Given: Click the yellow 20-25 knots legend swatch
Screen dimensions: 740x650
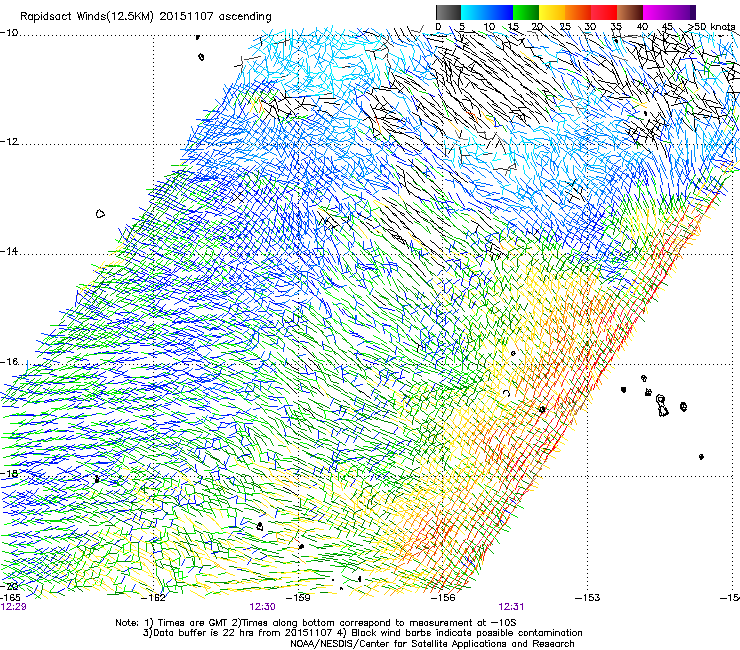Looking at the screenshot, I should (552, 12).
